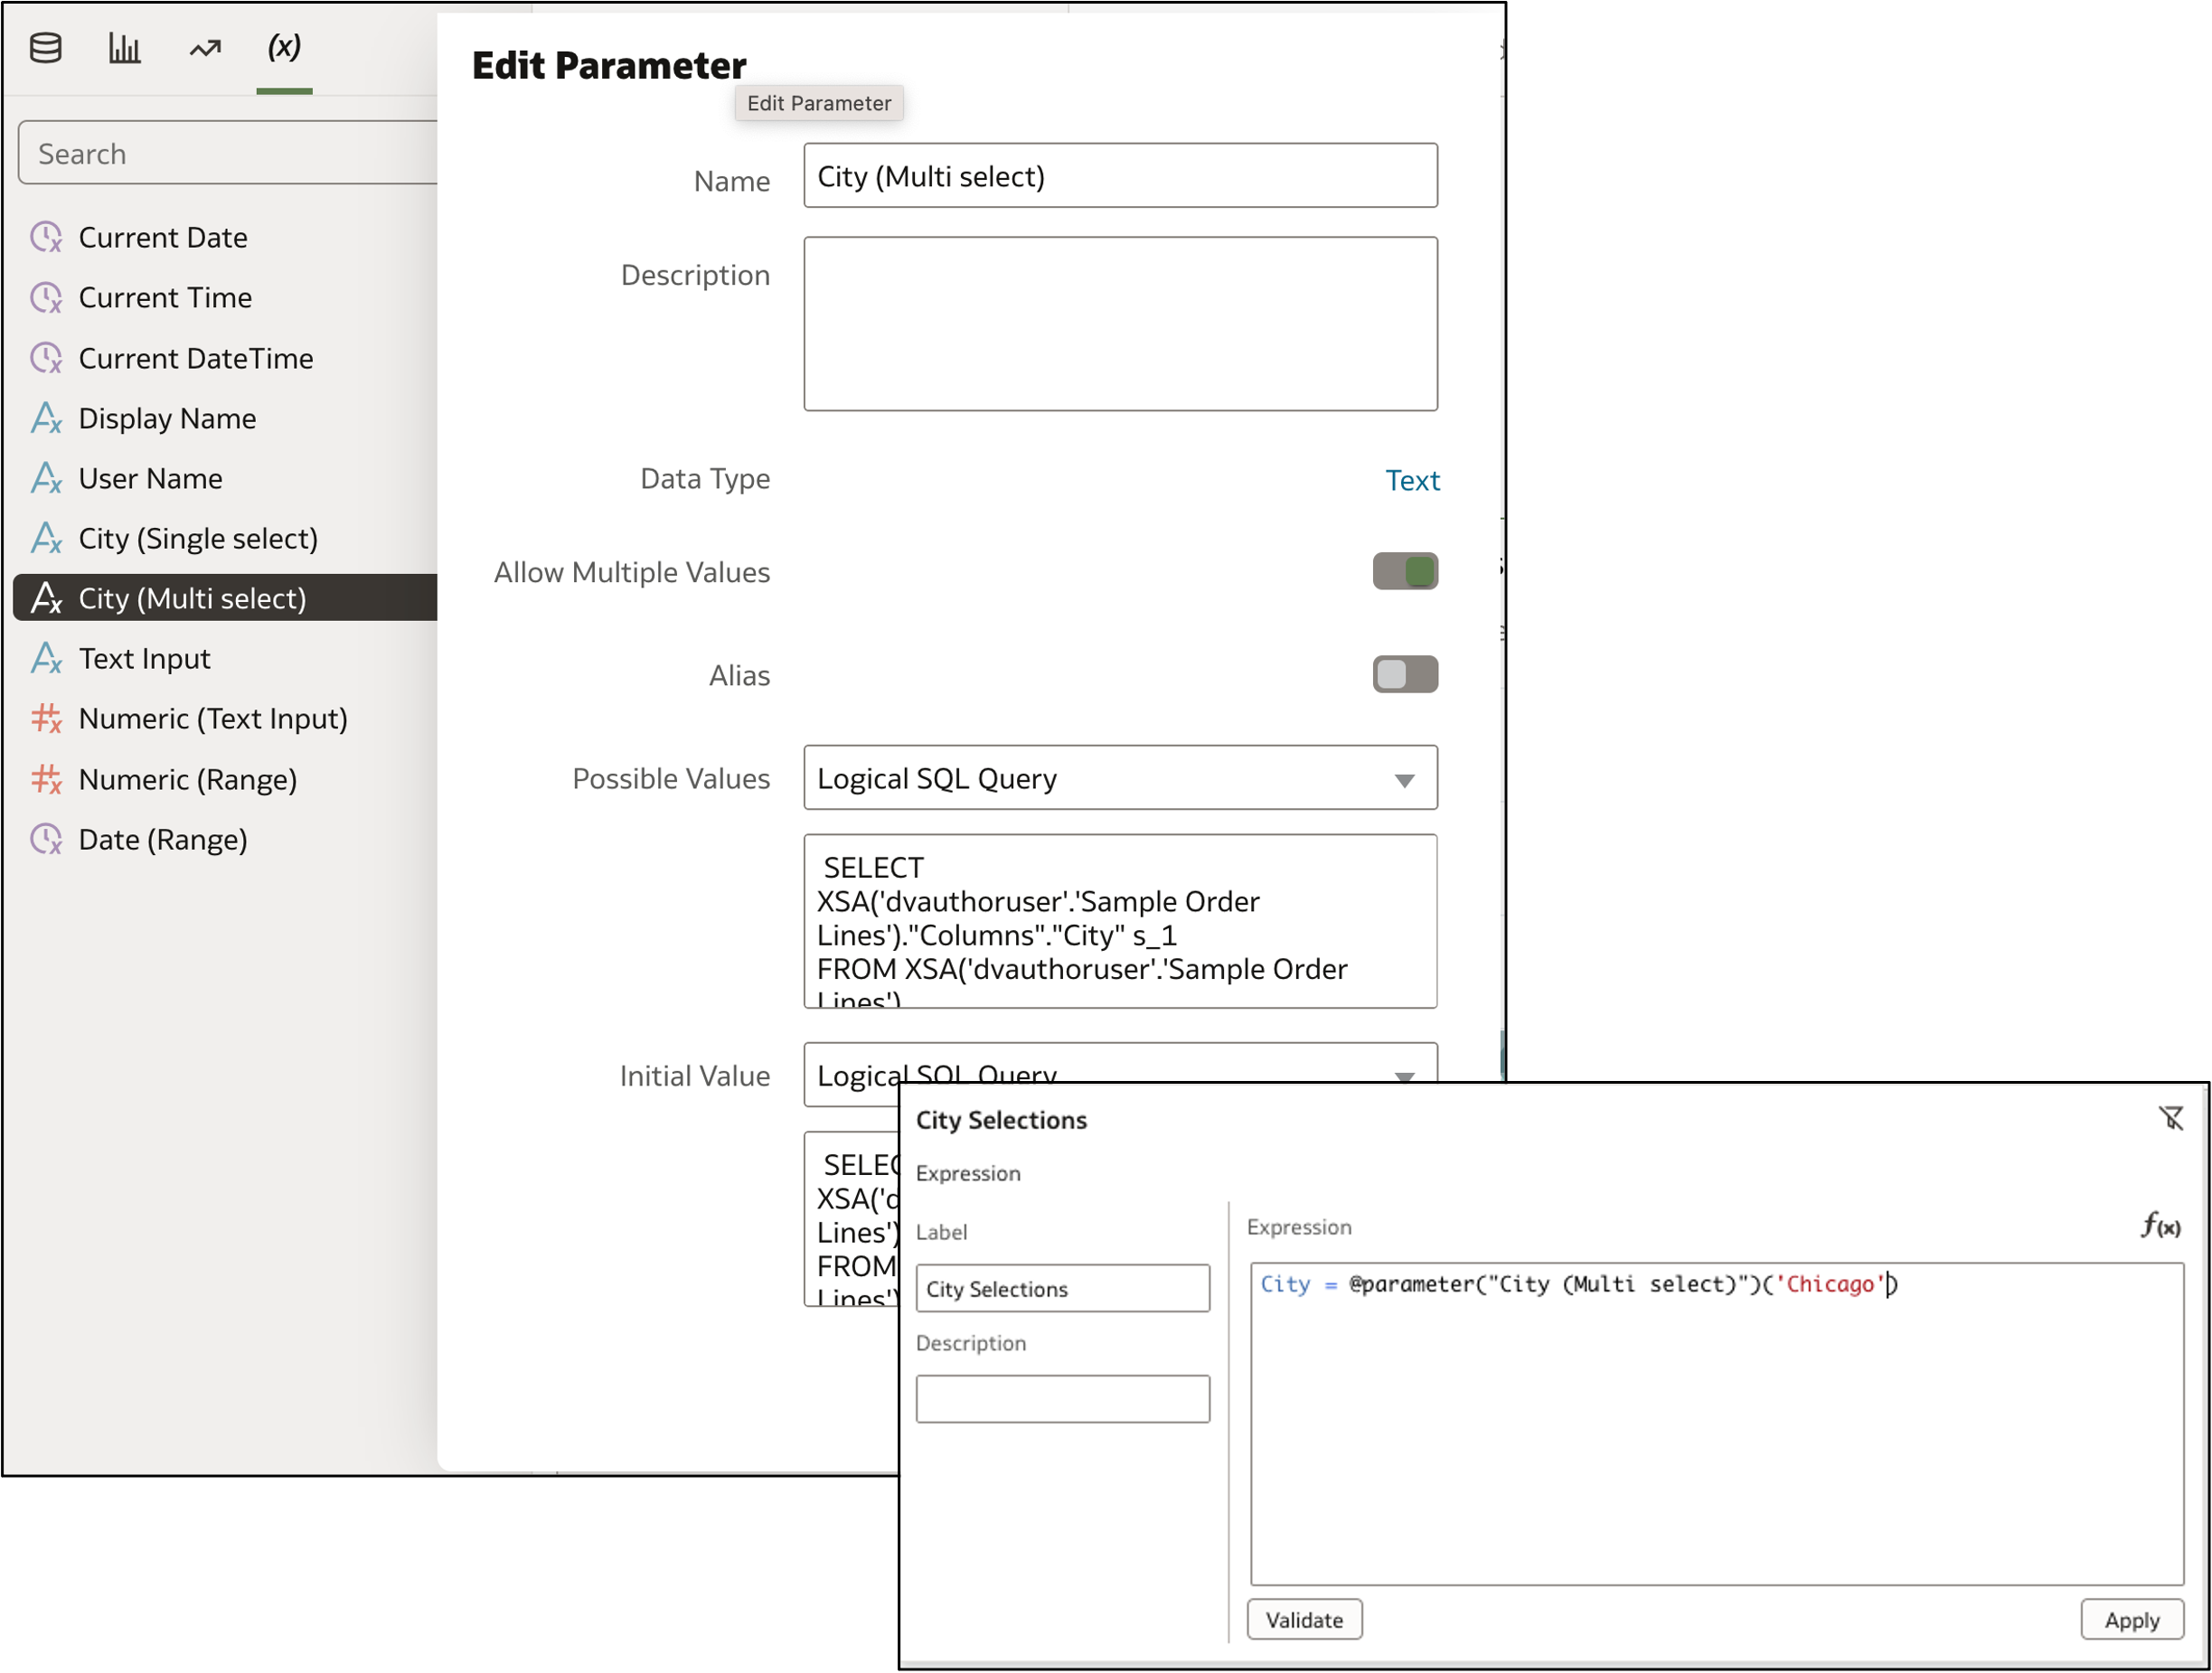Select the City (Single select) parameter

[199, 538]
